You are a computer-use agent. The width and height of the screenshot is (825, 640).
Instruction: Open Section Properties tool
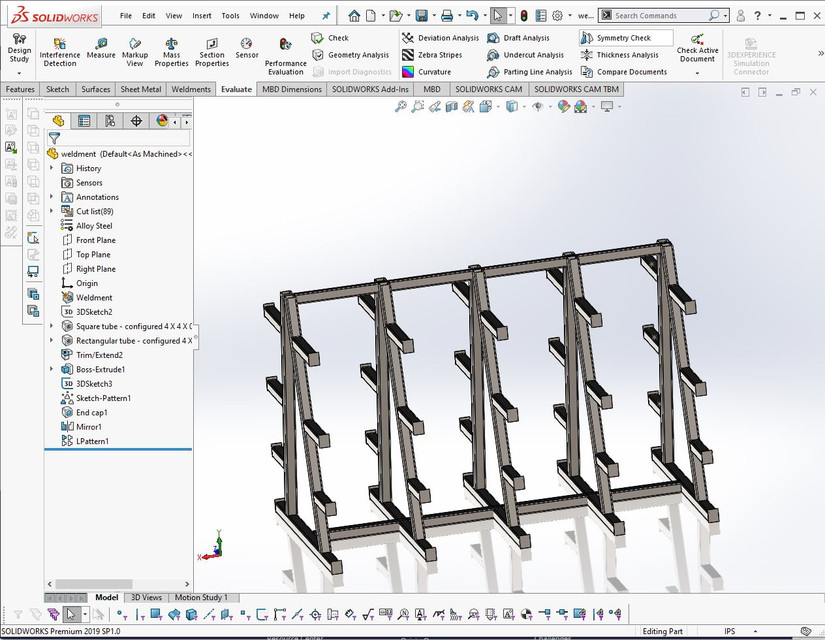[x=211, y=50]
